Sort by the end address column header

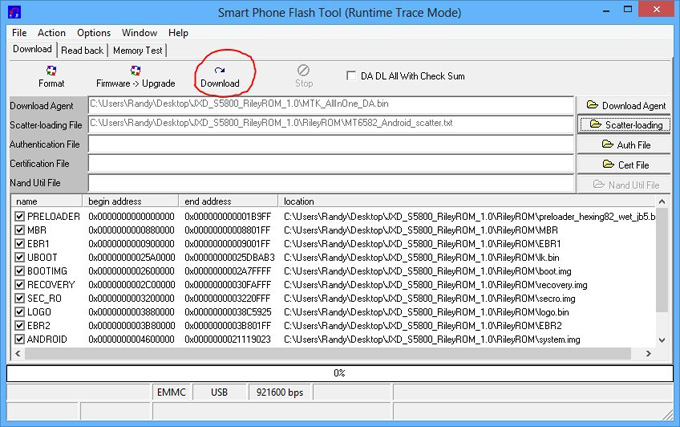coord(228,201)
